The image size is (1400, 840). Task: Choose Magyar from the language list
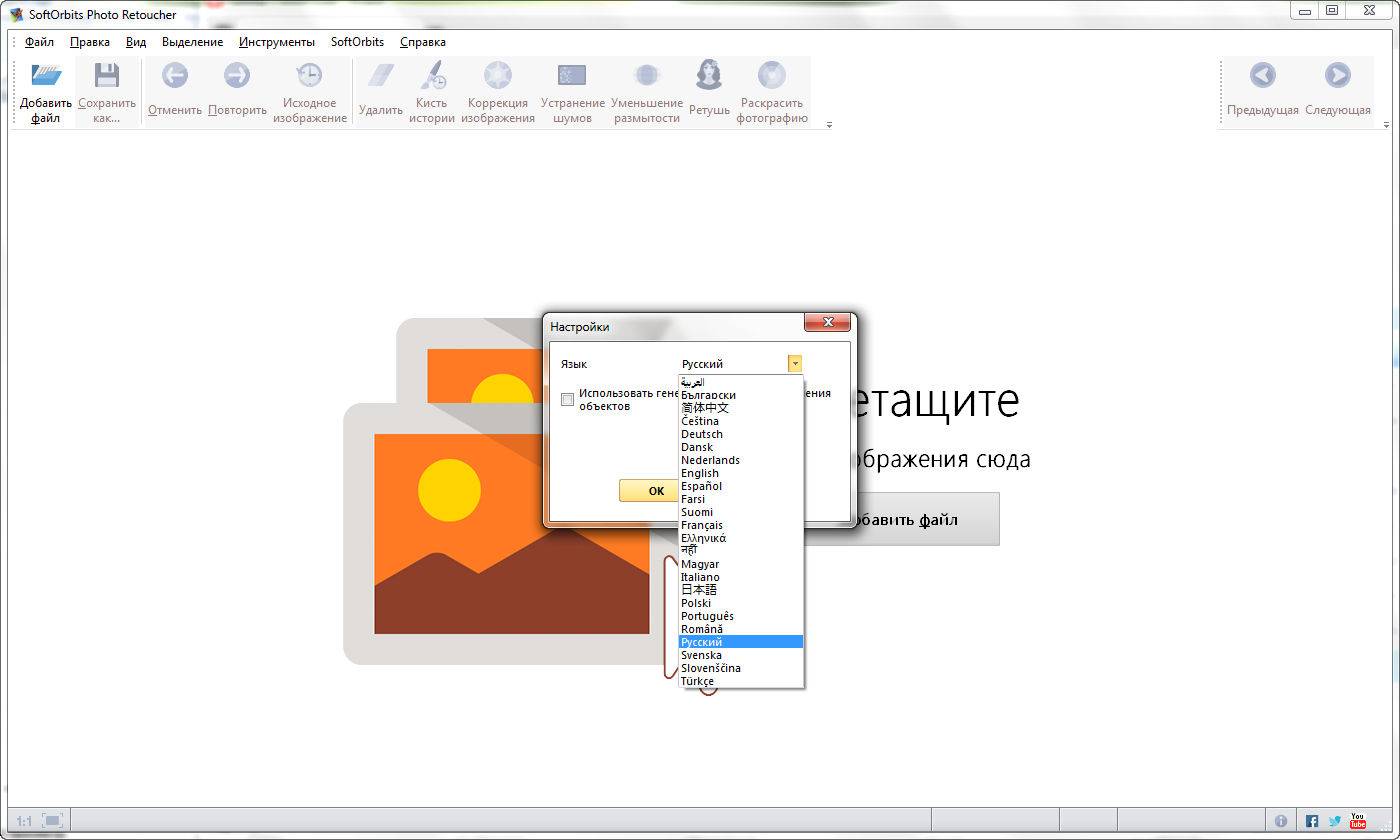[x=741, y=564]
